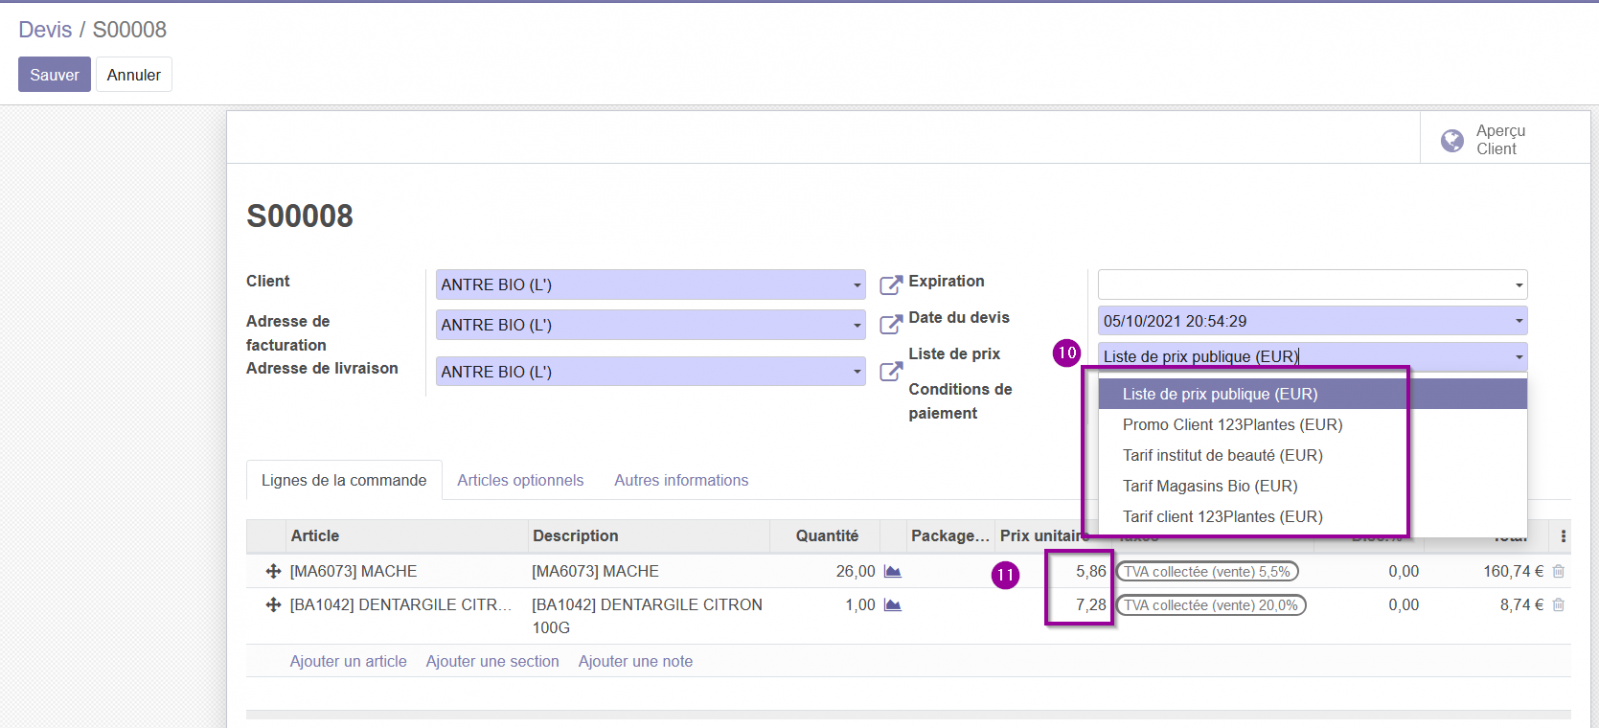This screenshot has width=1599, height=728.
Task: Grab the move handle of MACHE row
Action: (272, 572)
